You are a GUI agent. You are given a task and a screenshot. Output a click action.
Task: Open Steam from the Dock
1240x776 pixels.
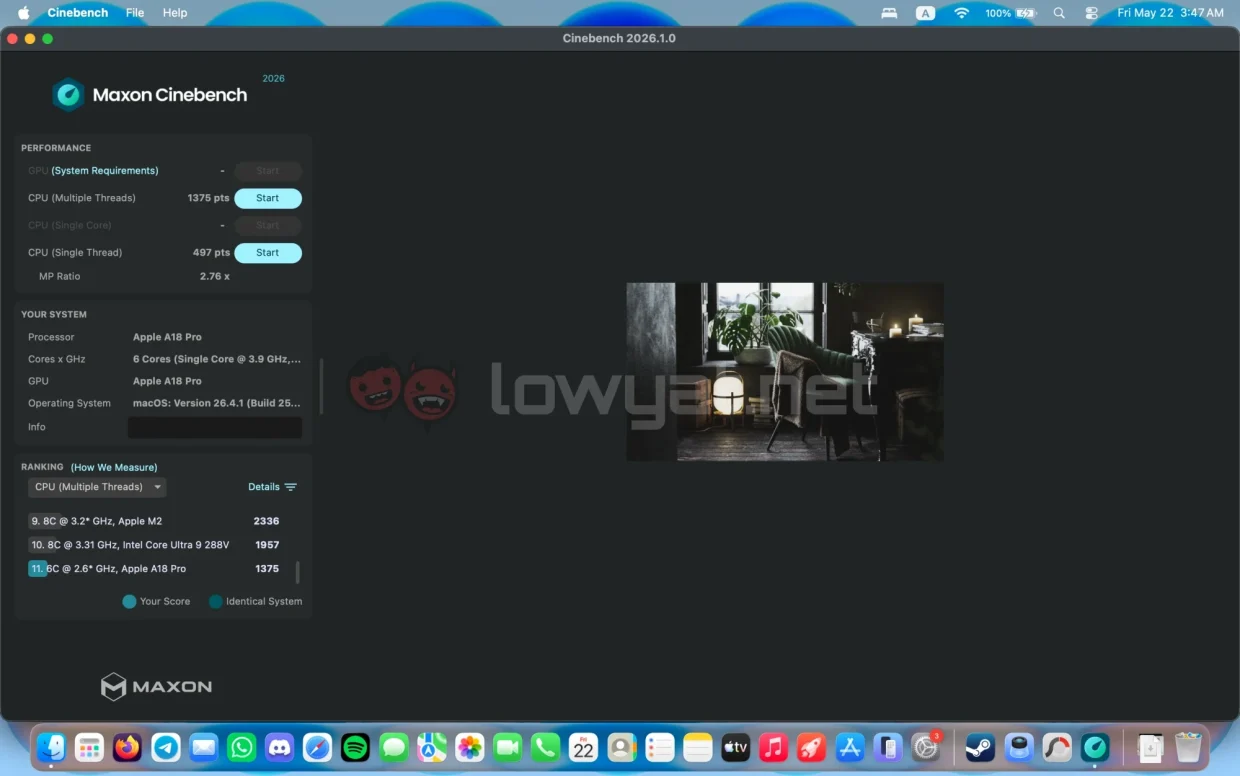(x=979, y=747)
